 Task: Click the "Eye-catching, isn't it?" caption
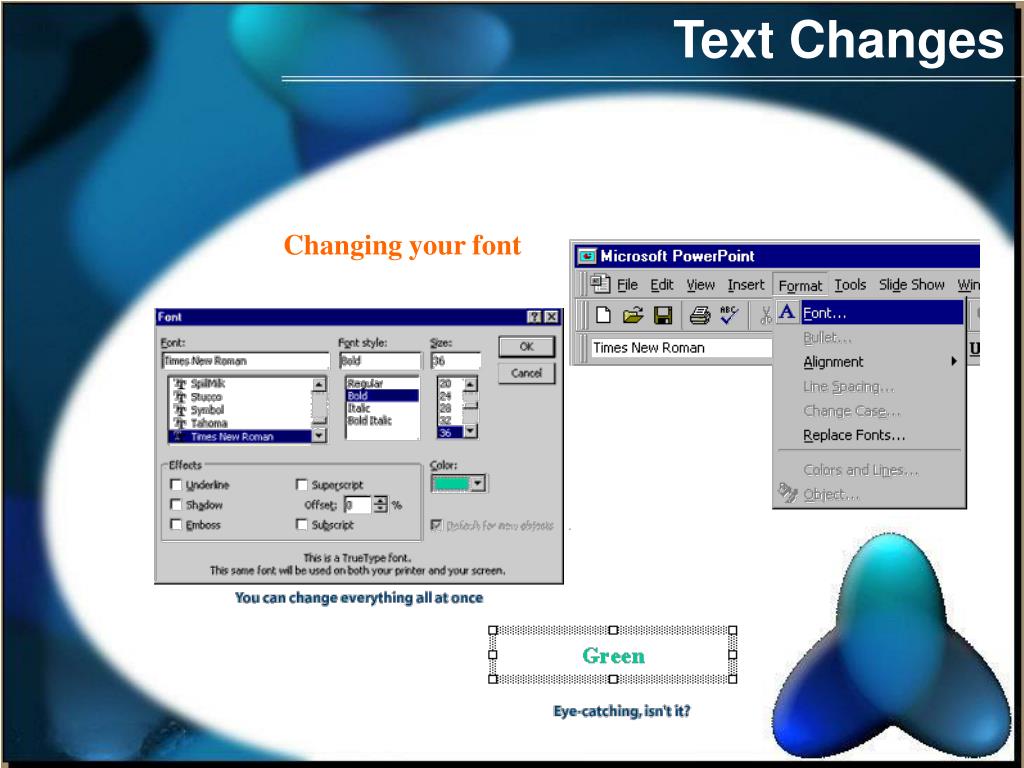coord(622,711)
